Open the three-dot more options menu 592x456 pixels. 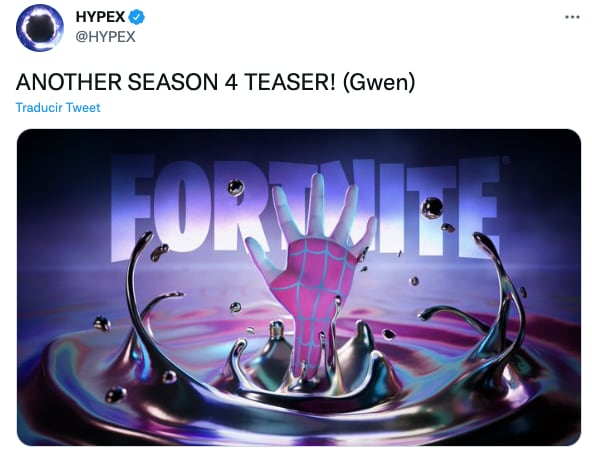pos(572,17)
